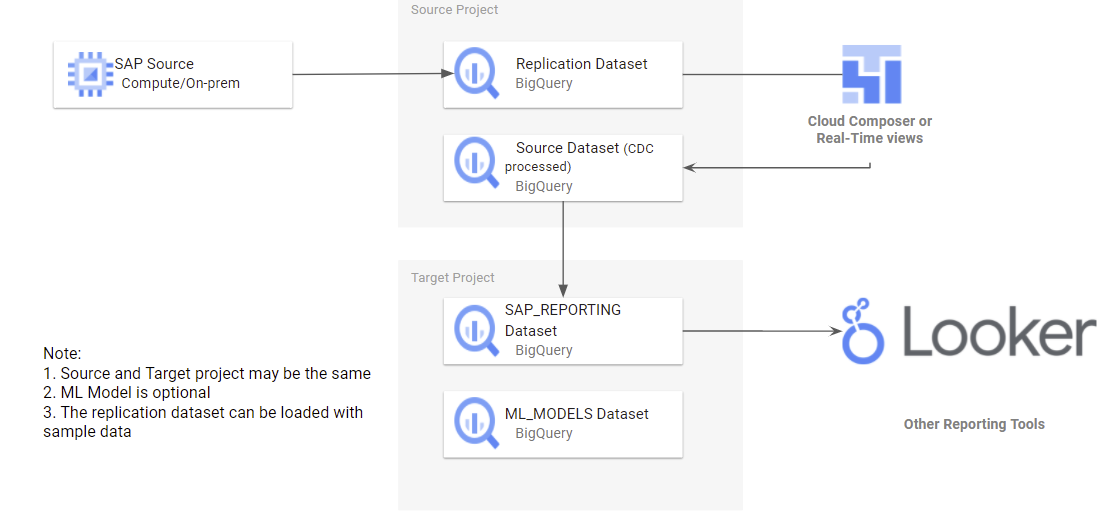
Task: Click the SAP Source compute chip icon
Action: 91,74
